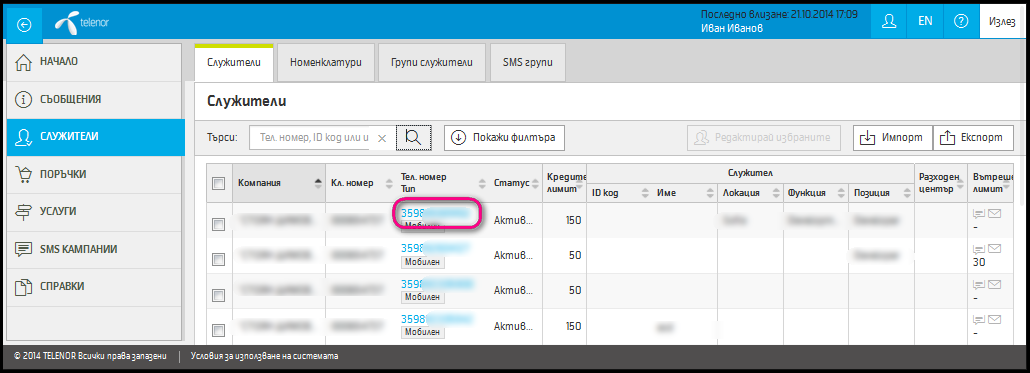Click the Експорт button
Image resolution: width=1030 pixels, height=373 pixels.
click(x=973, y=138)
